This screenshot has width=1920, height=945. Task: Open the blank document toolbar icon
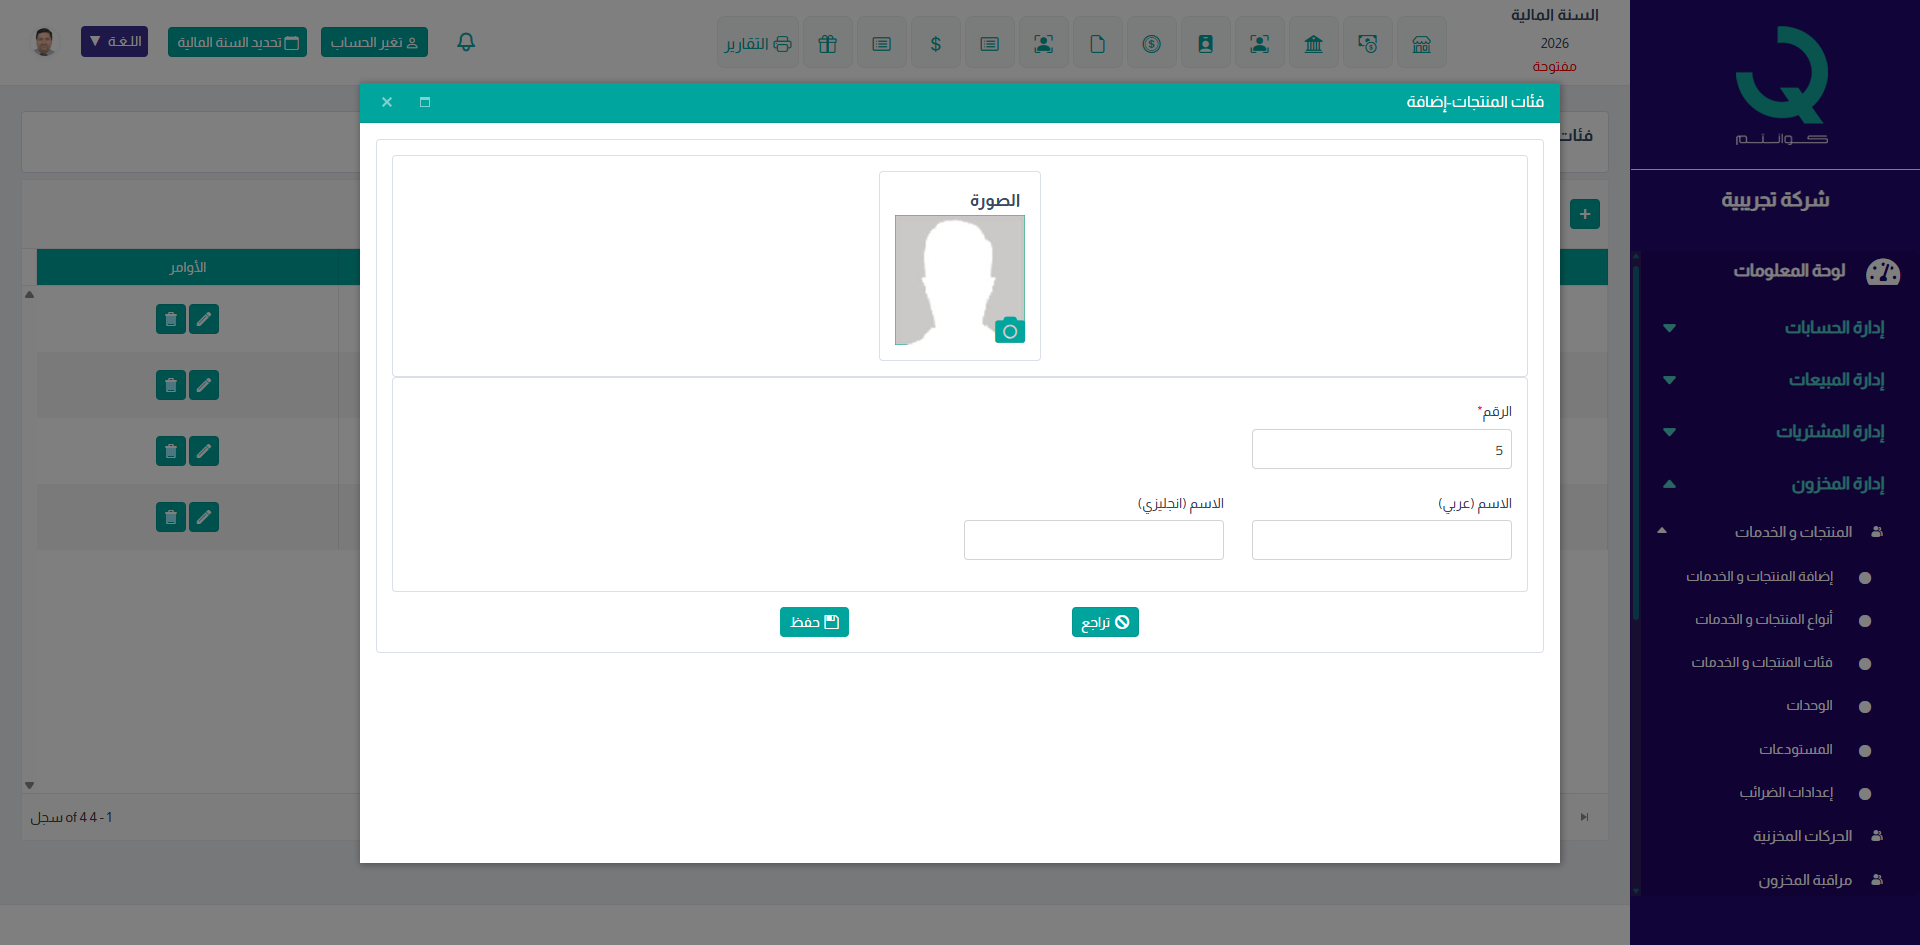1097,44
